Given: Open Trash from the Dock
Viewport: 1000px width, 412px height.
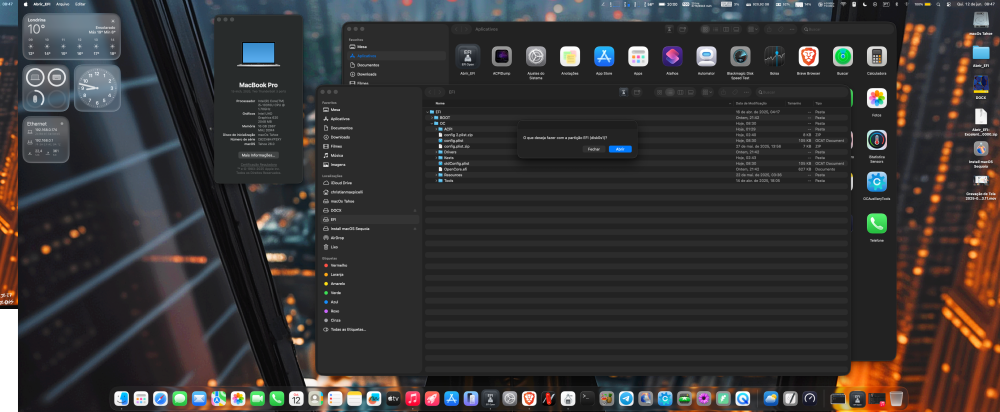Looking at the screenshot, I should pyautogui.click(x=896, y=399).
